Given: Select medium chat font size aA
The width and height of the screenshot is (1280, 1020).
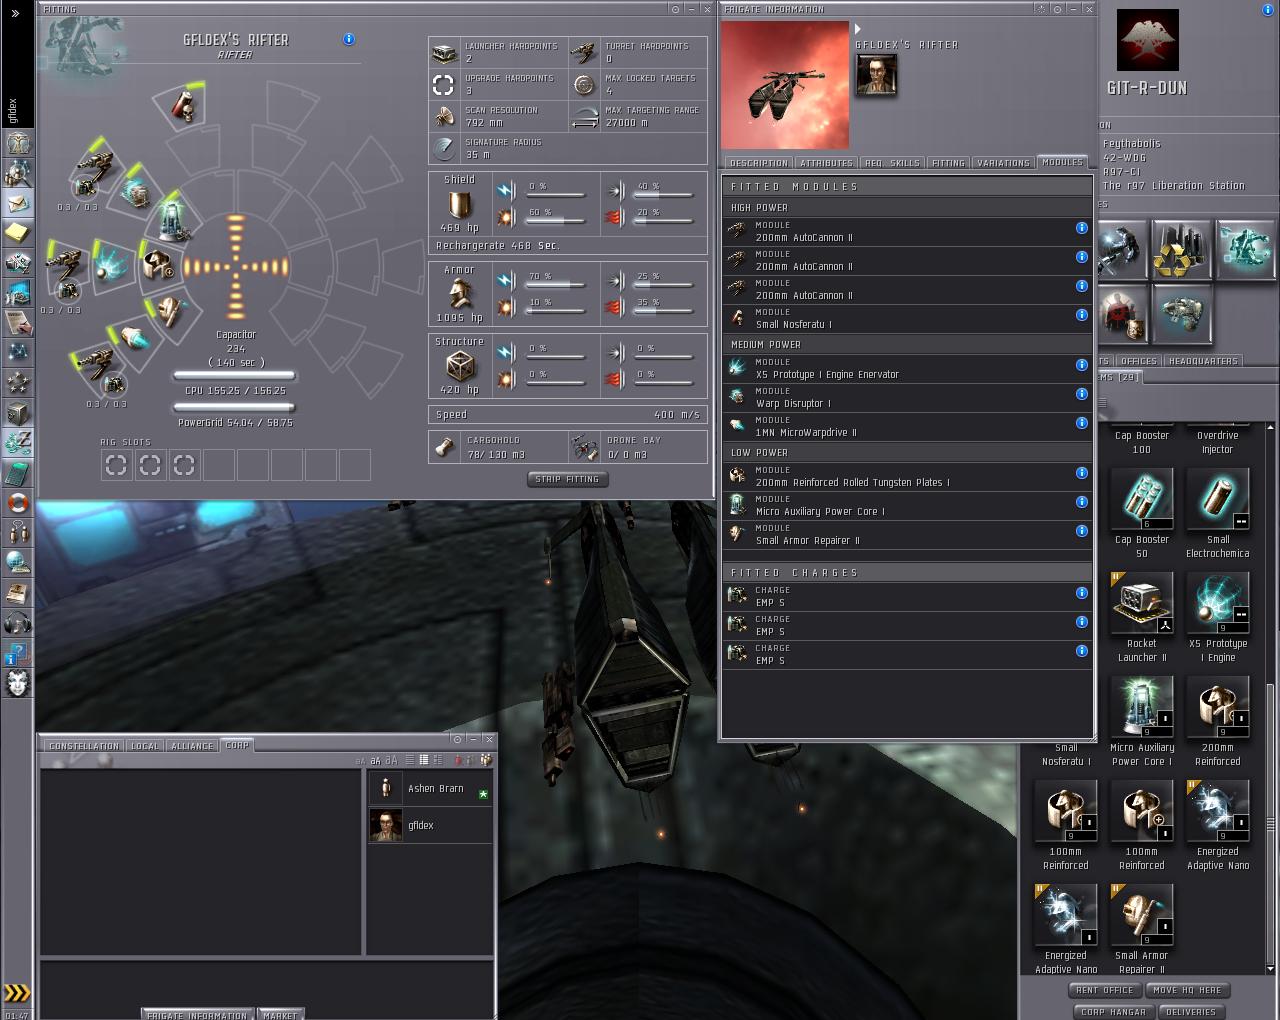Looking at the screenshot, I should 376,760.
